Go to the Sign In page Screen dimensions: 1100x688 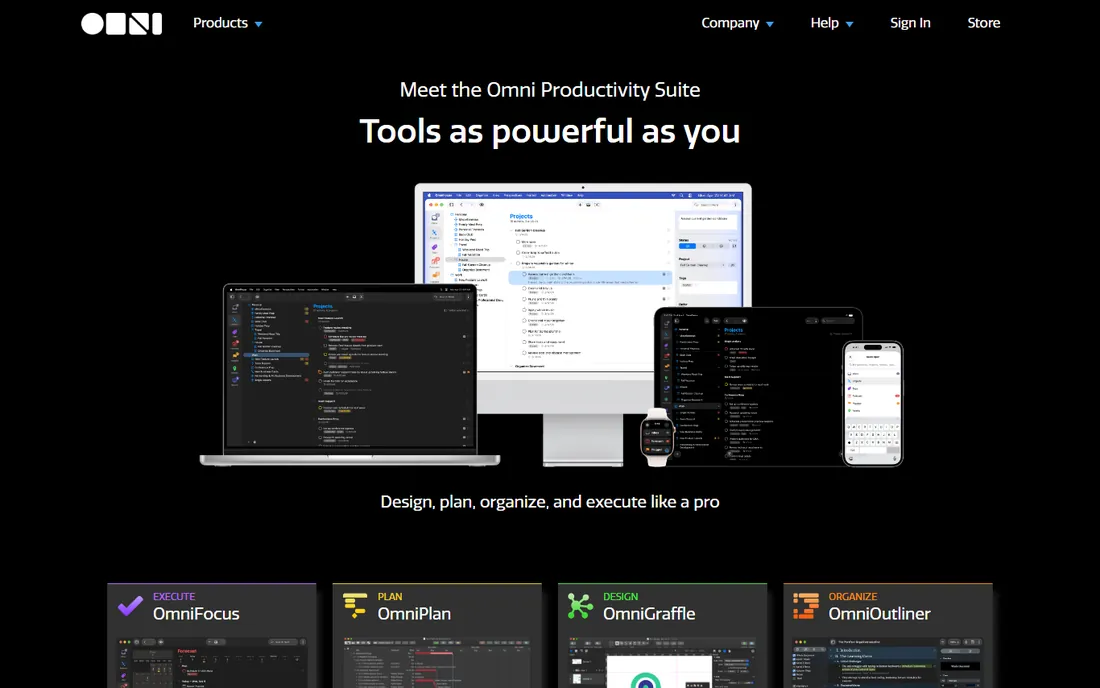coord(910,23)
